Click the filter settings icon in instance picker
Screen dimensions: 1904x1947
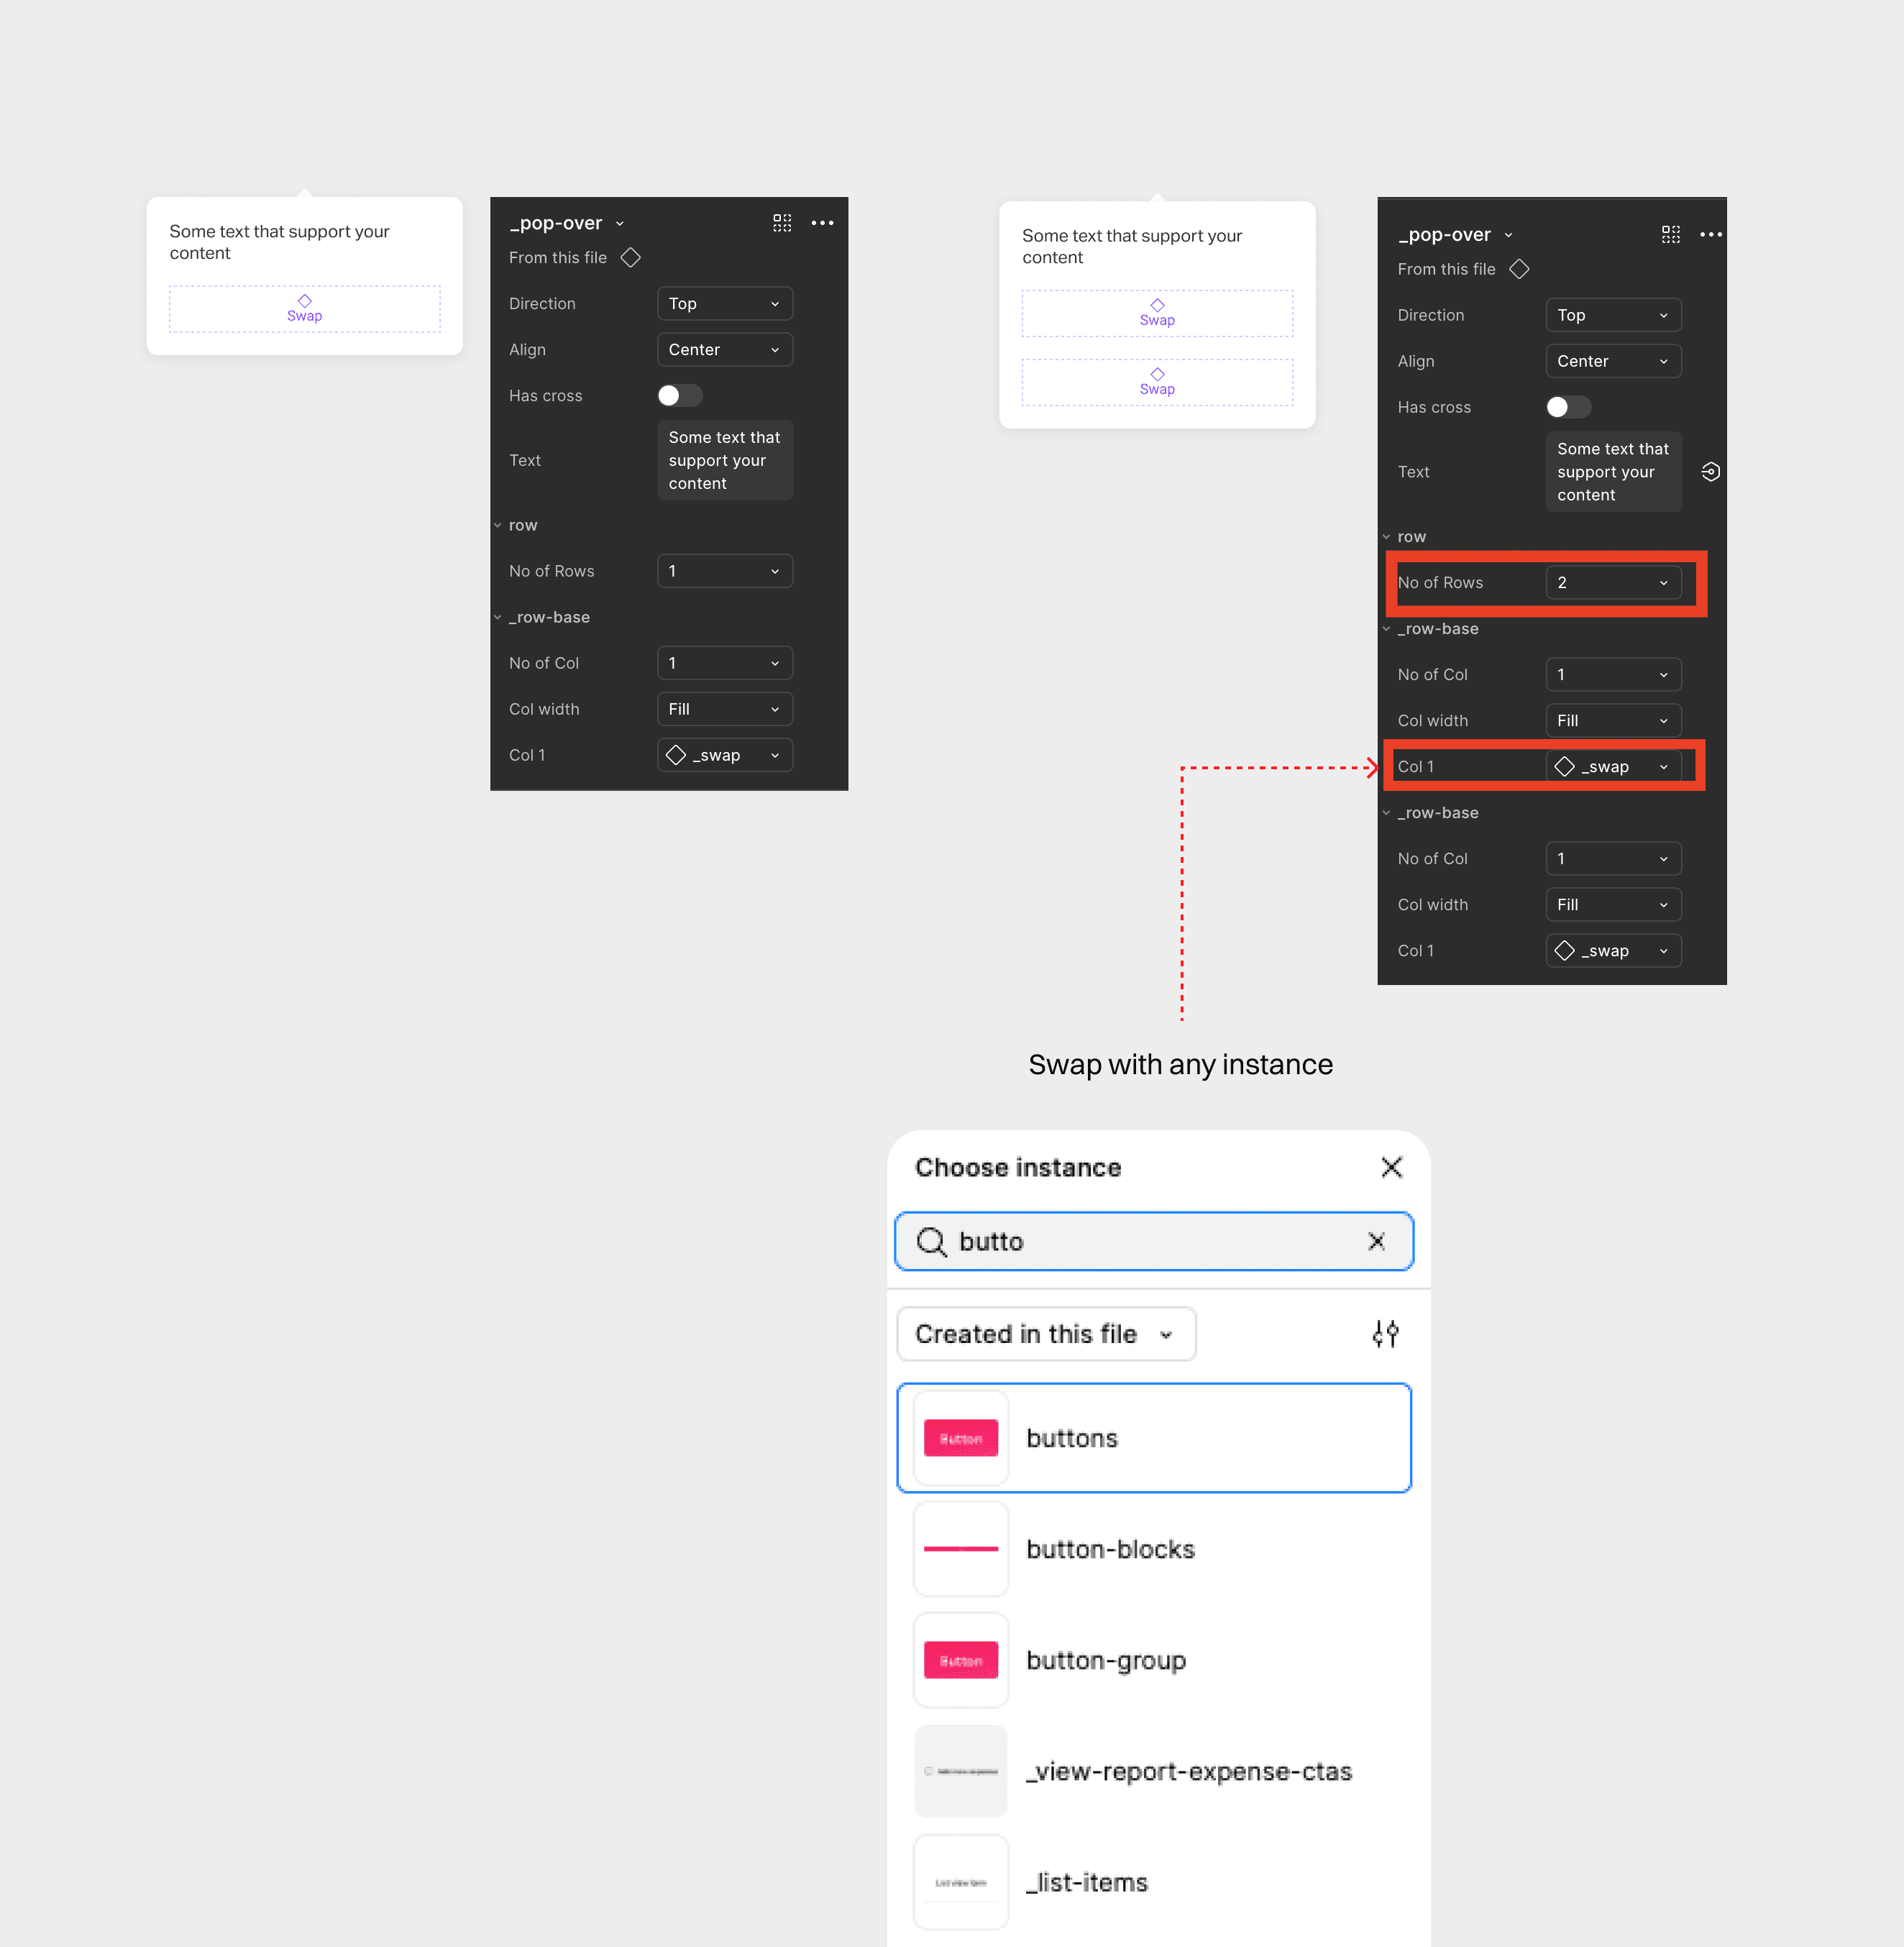(1385, 1333)
